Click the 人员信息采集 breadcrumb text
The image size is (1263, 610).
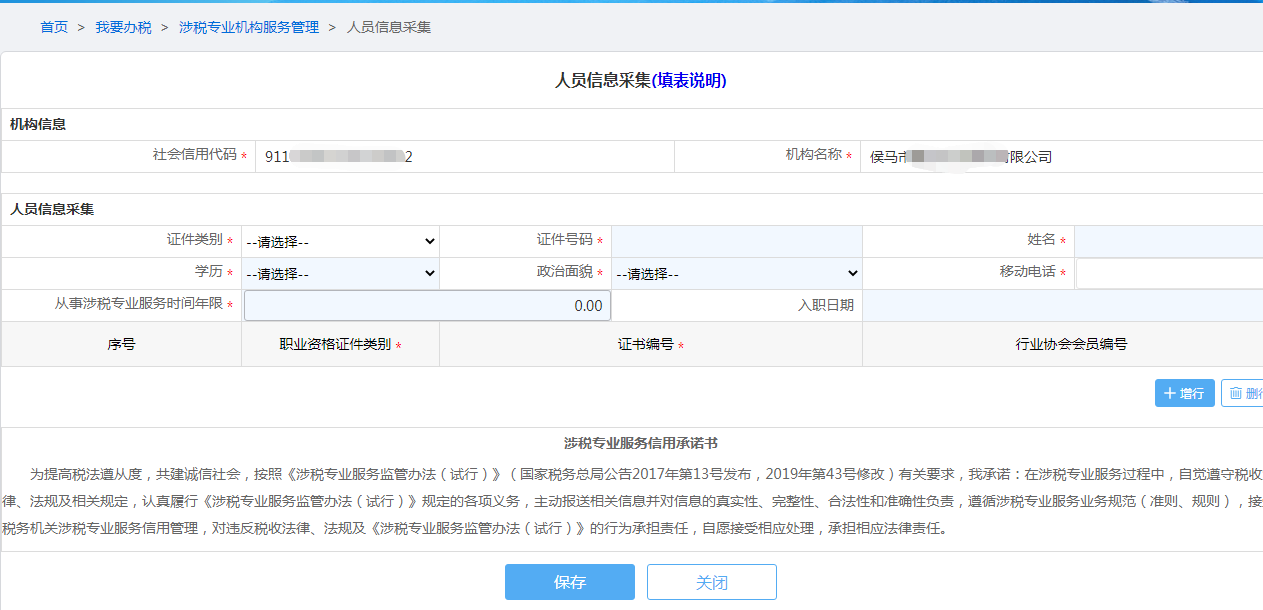pos(389,28)
